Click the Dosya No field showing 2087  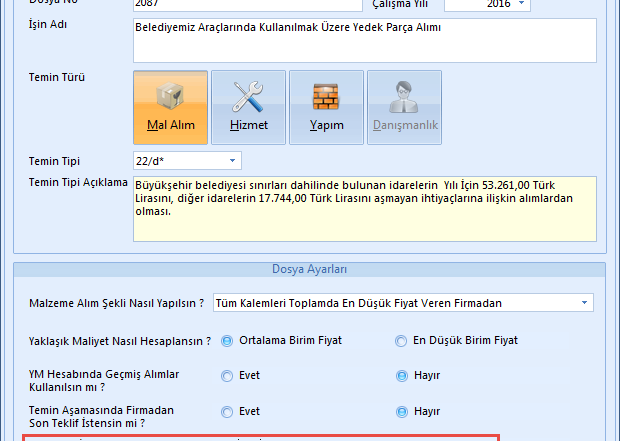pyautogui.click(x=246, y=5)
